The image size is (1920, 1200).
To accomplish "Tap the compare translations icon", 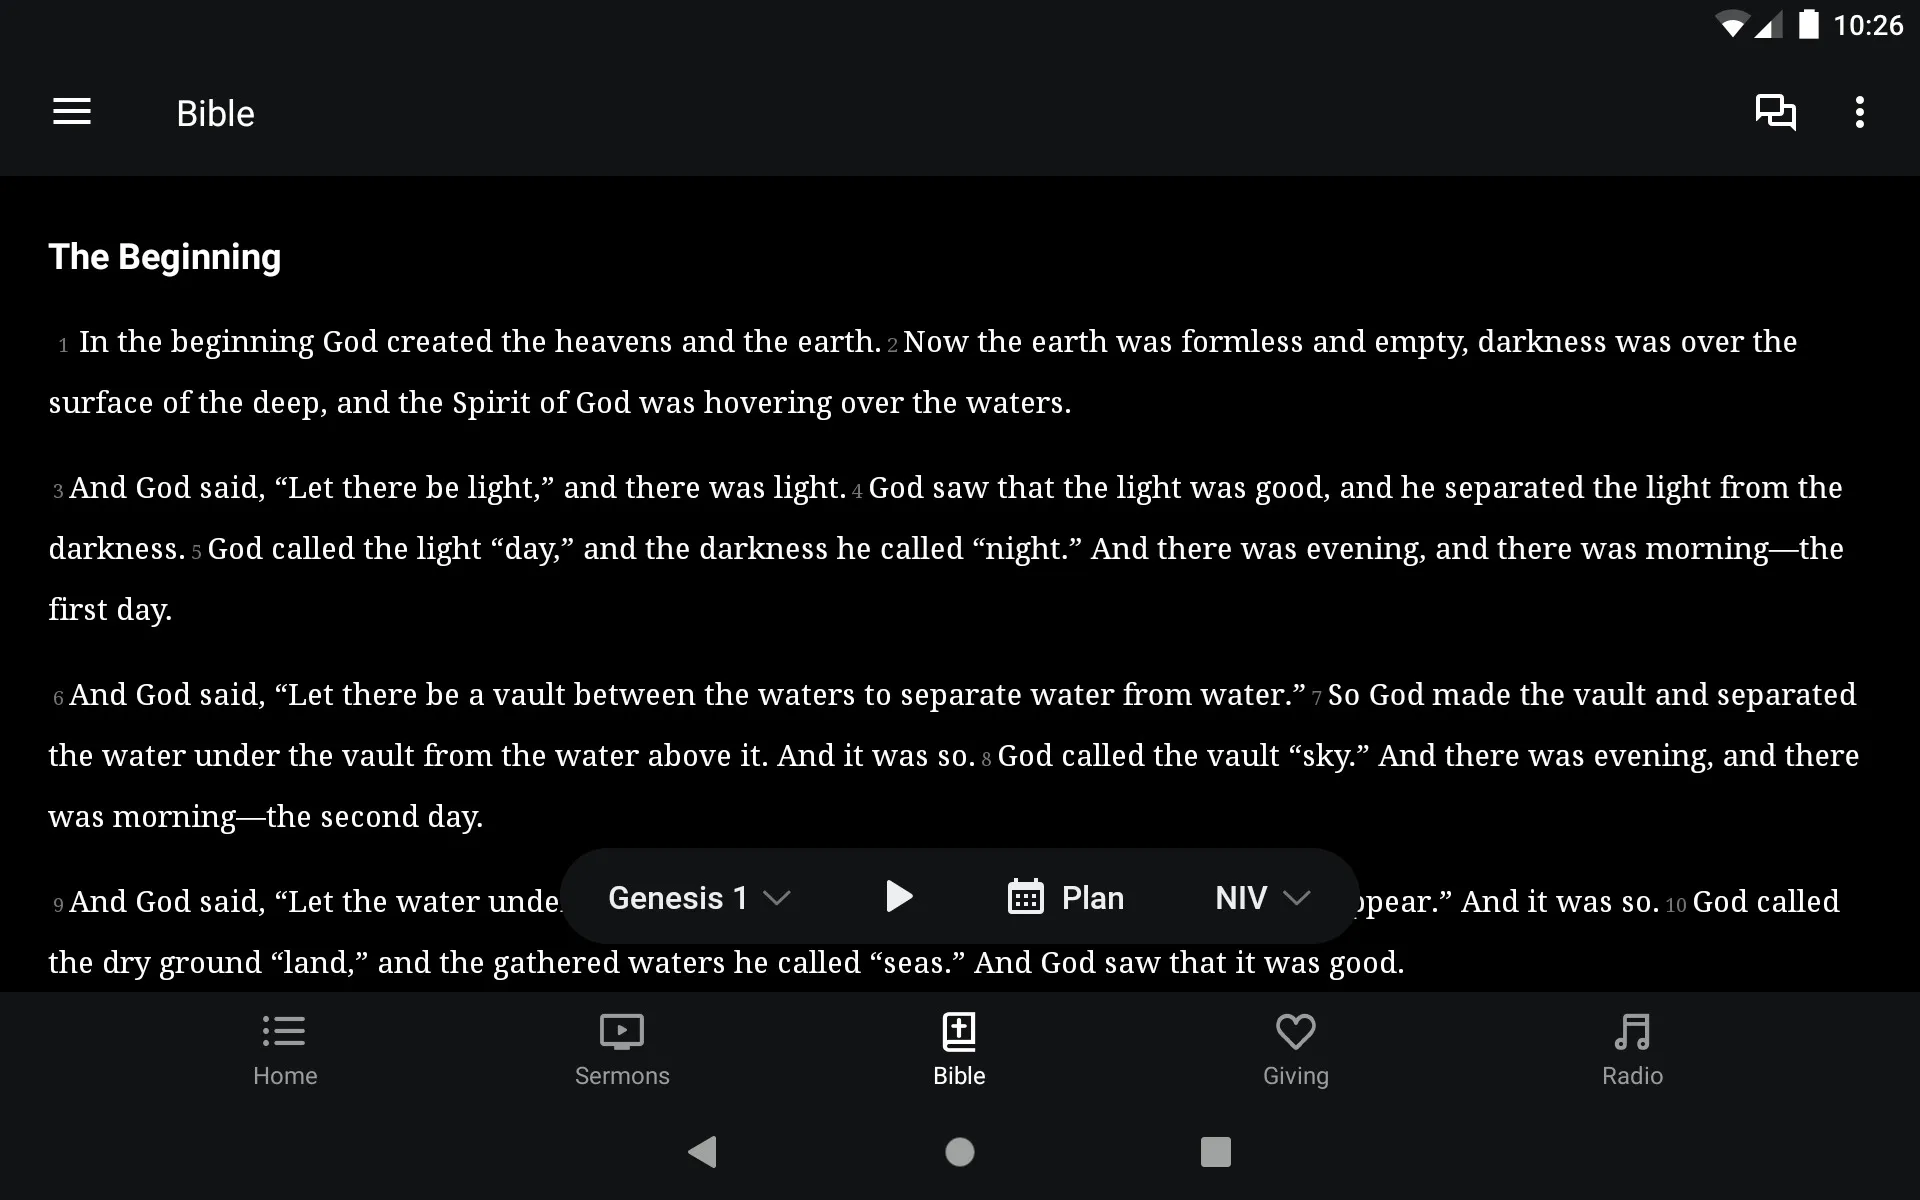I will coord(1775,112).
